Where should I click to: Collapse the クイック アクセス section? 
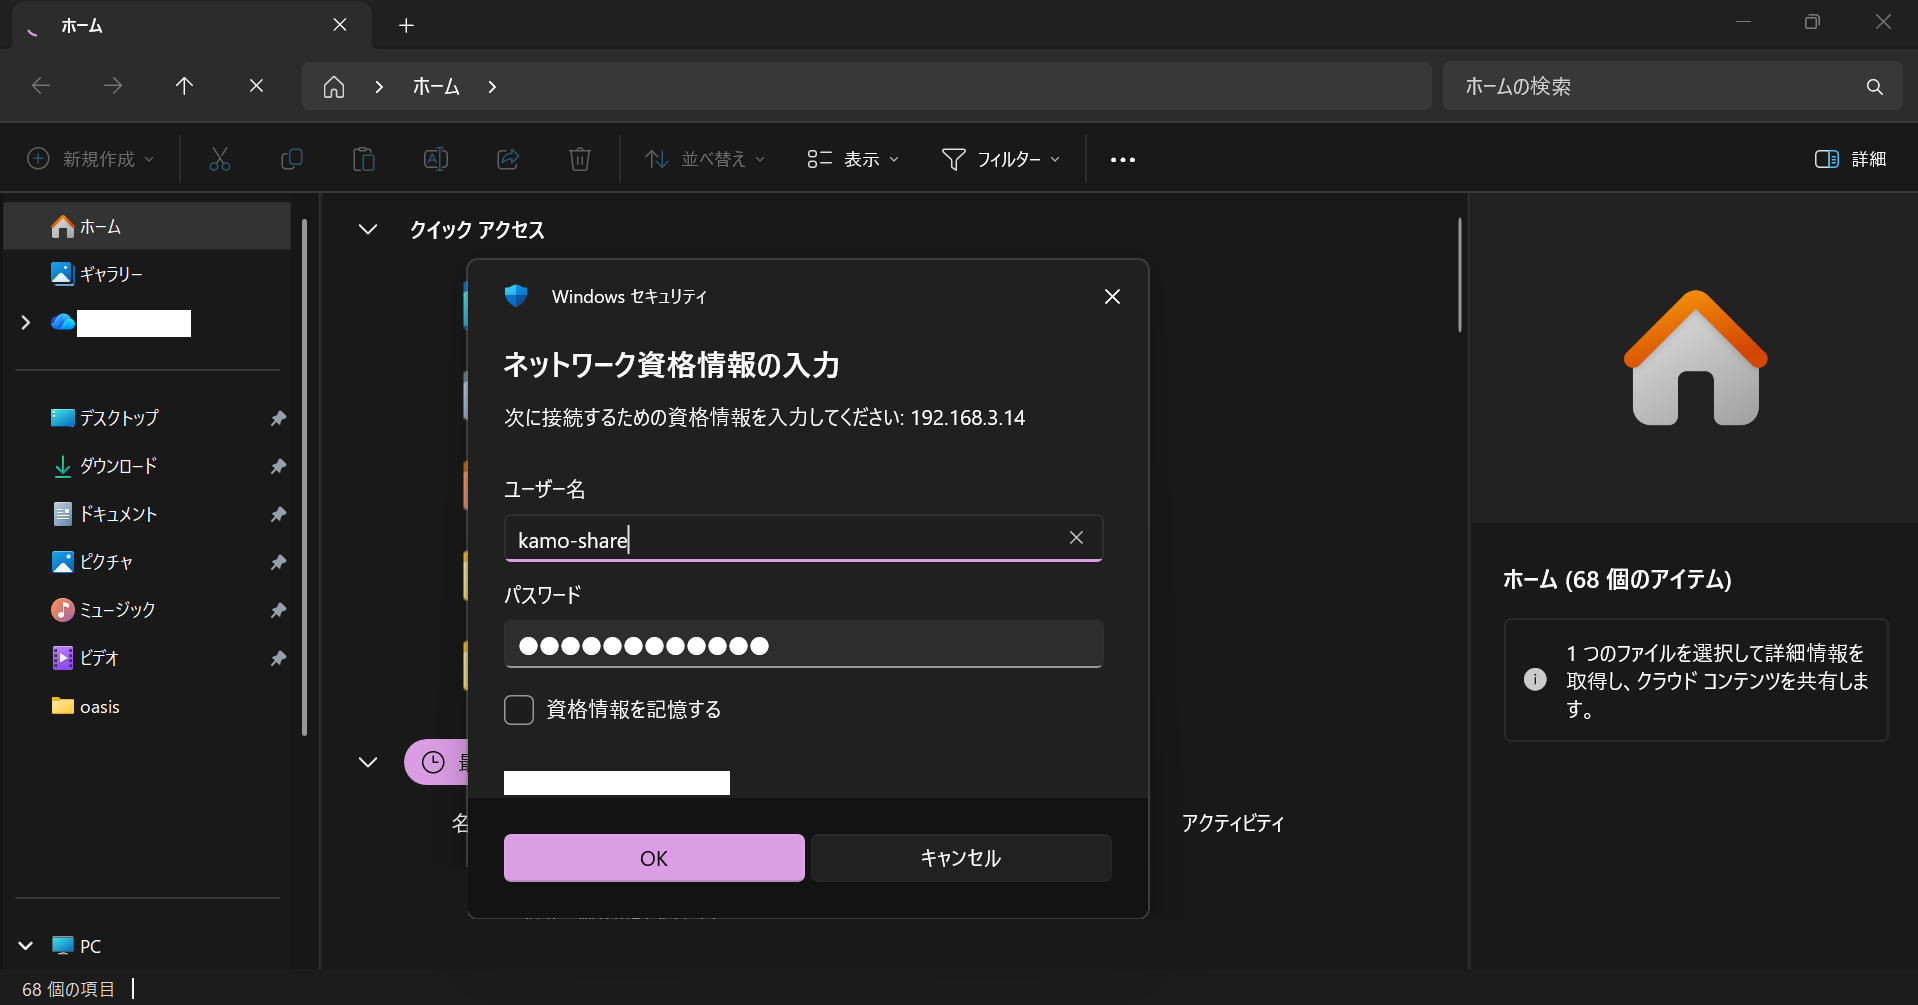click(367, 229)
